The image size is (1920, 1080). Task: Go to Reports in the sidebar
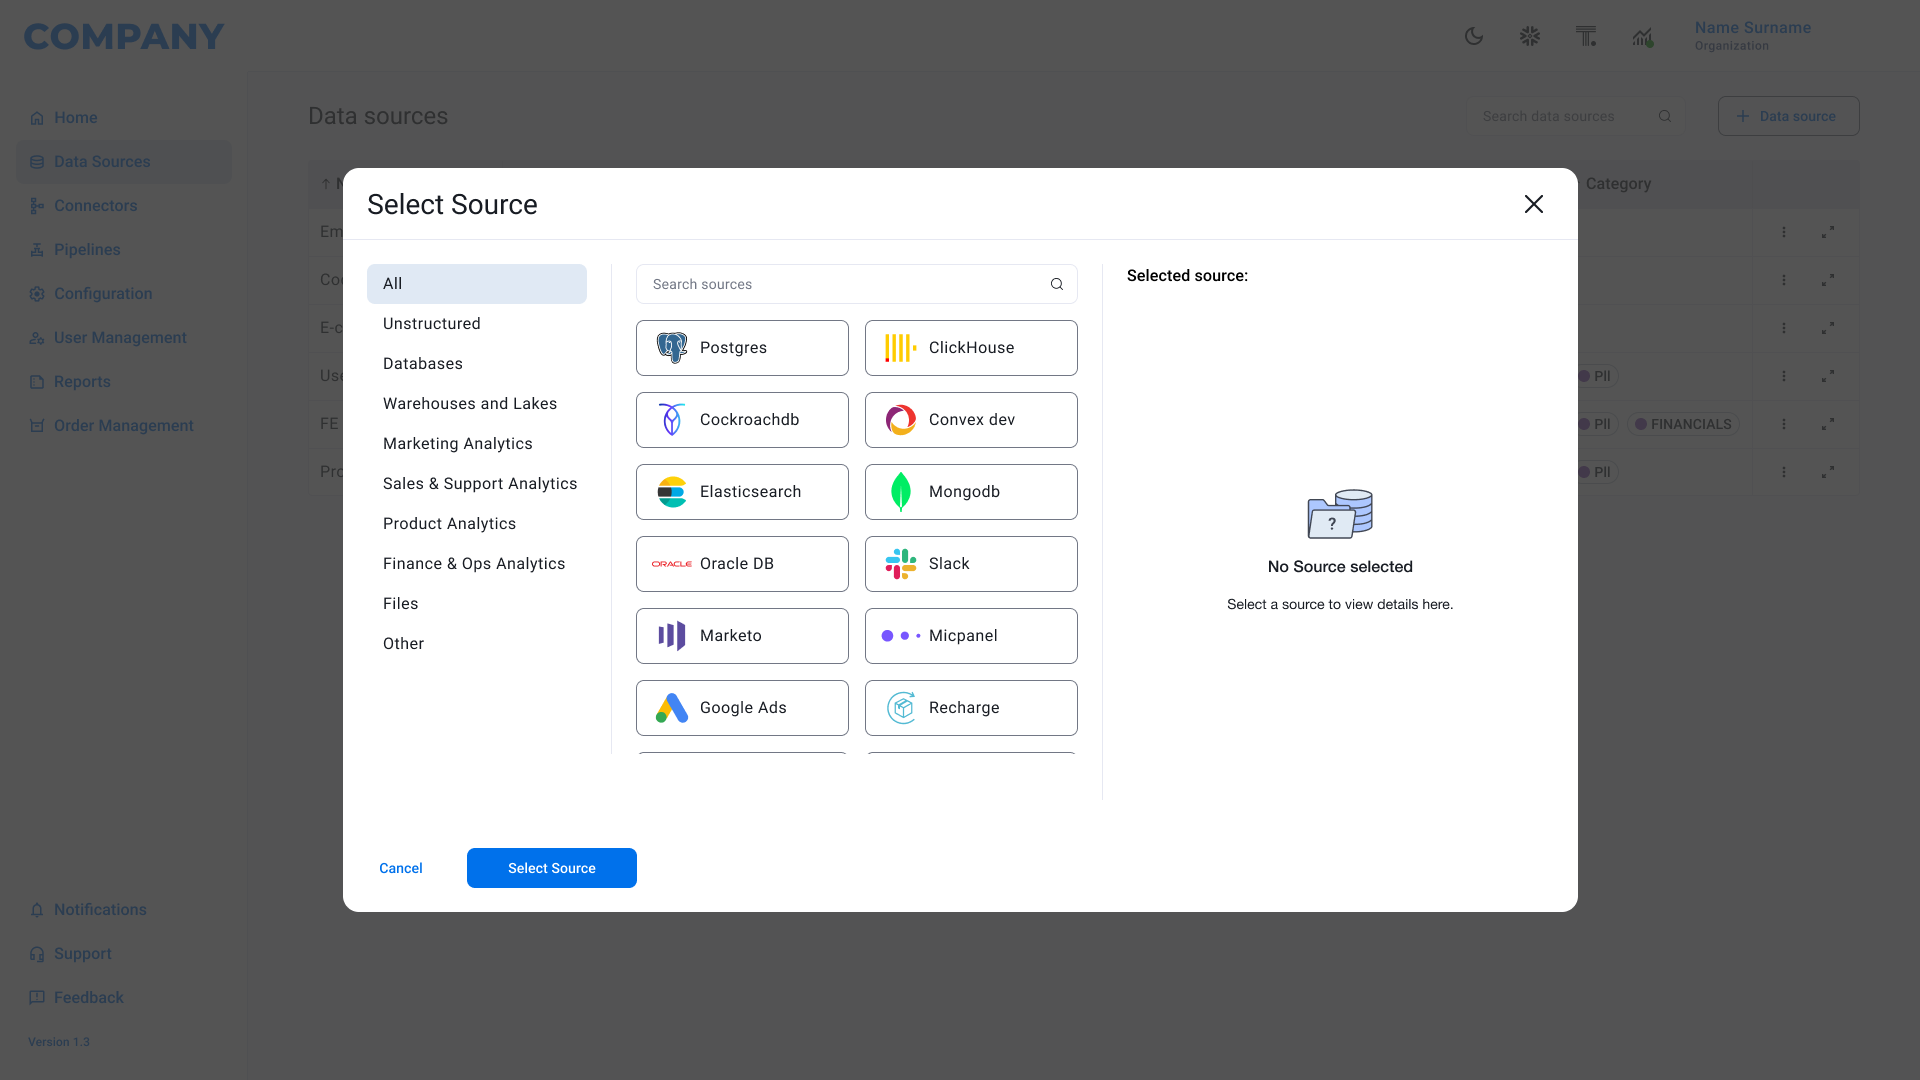point(82,381)
